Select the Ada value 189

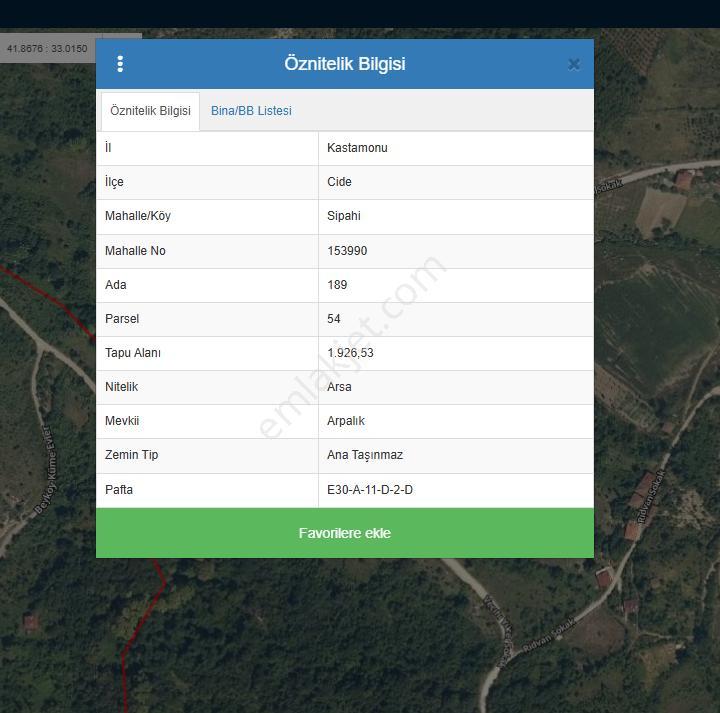[337, 285]
